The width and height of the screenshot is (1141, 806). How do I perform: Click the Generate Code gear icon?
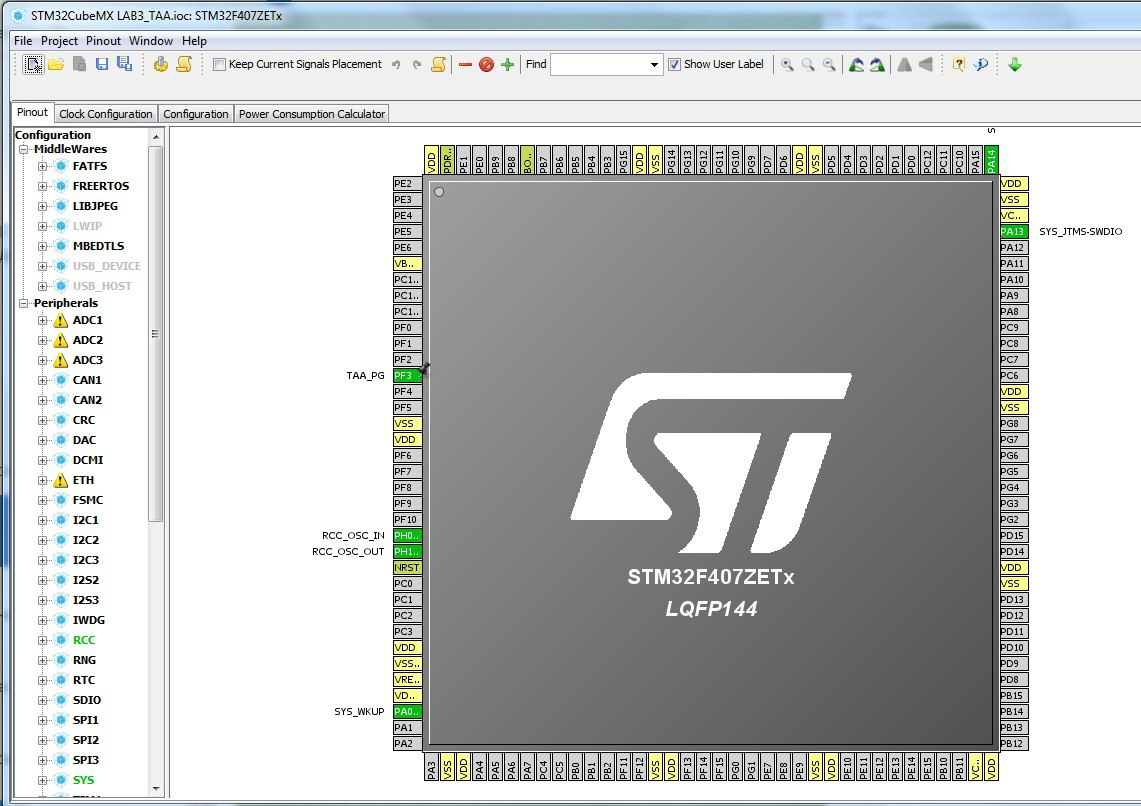coord(161,64)
